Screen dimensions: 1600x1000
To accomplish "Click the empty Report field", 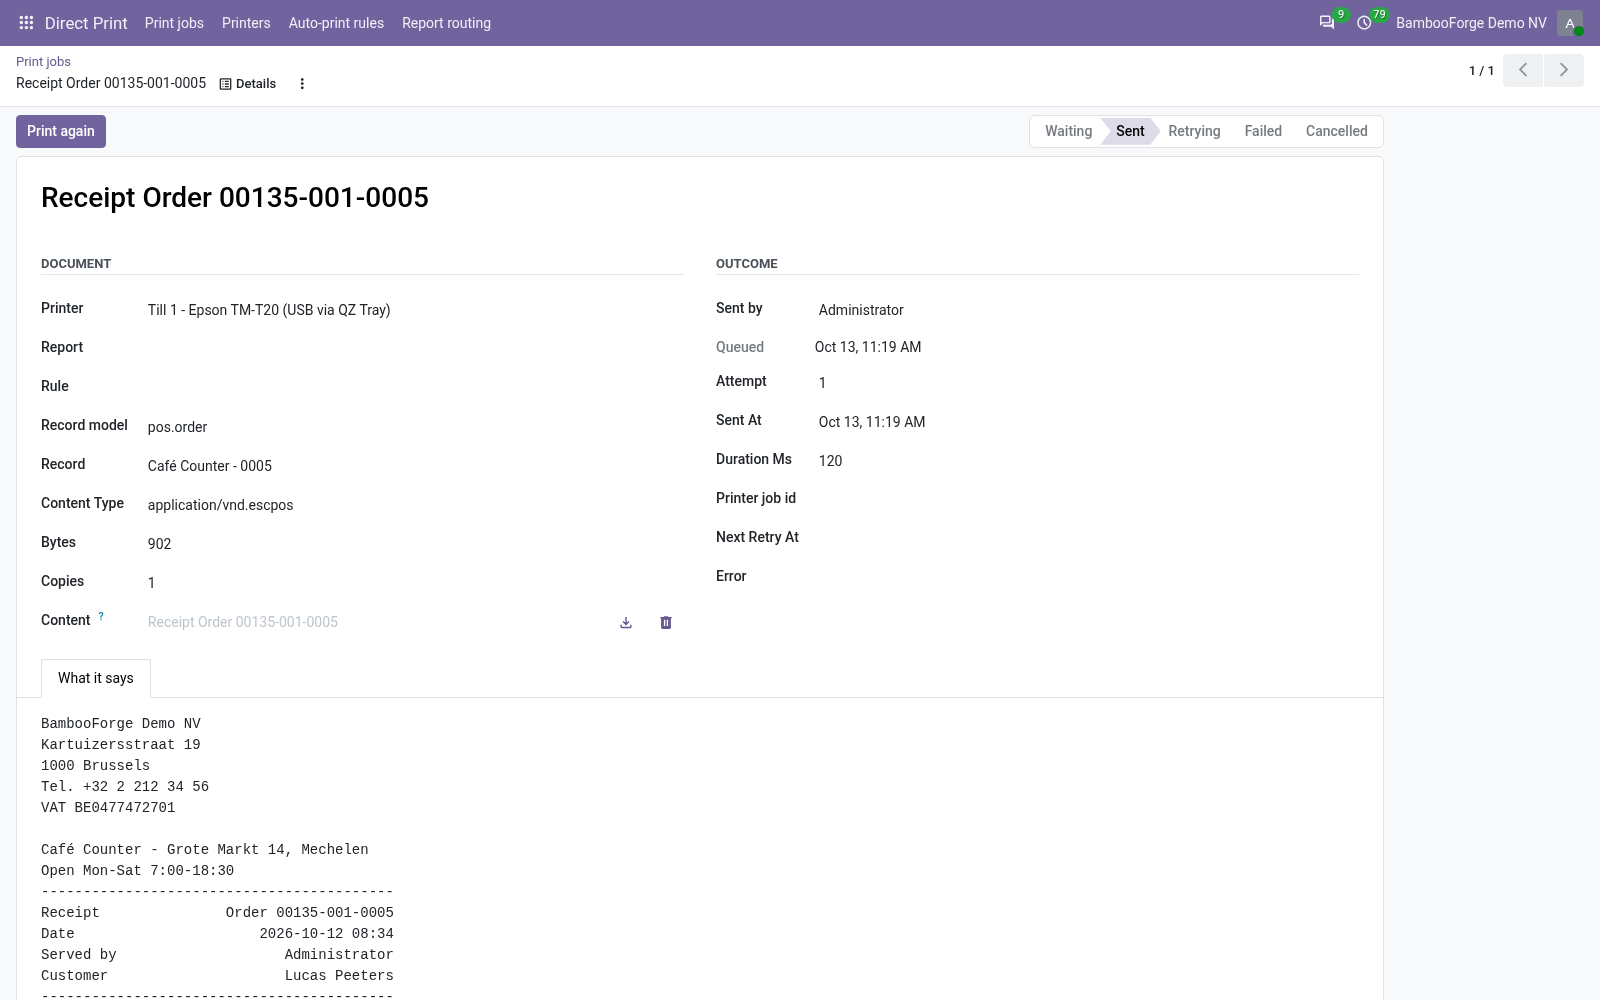I will 415,347.
